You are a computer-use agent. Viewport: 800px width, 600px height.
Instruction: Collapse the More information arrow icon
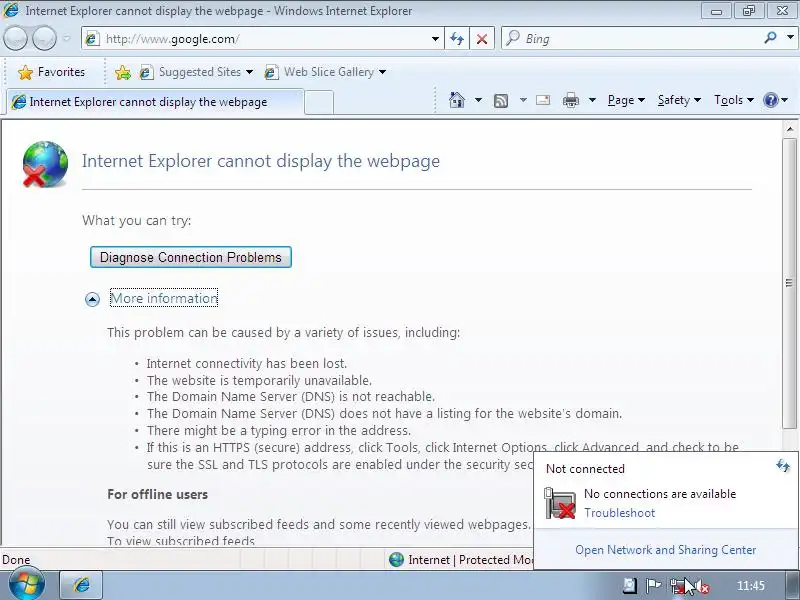(92, 299)
